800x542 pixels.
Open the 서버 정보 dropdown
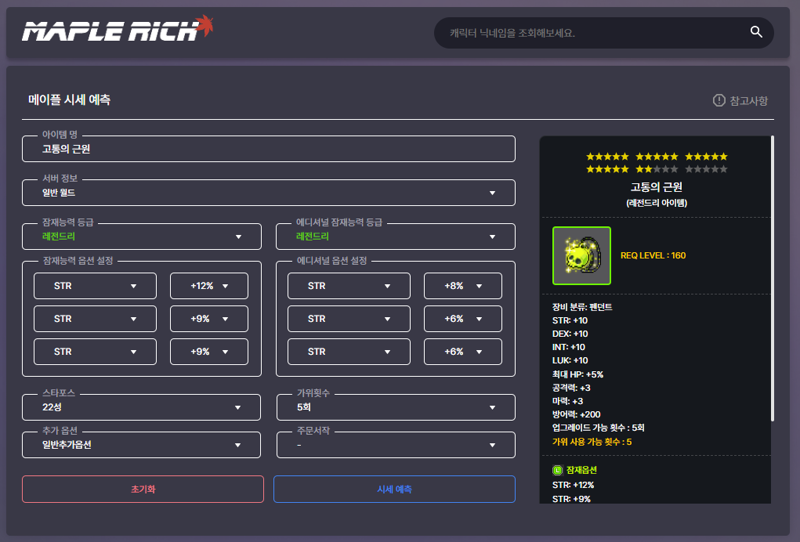(269, 193)
